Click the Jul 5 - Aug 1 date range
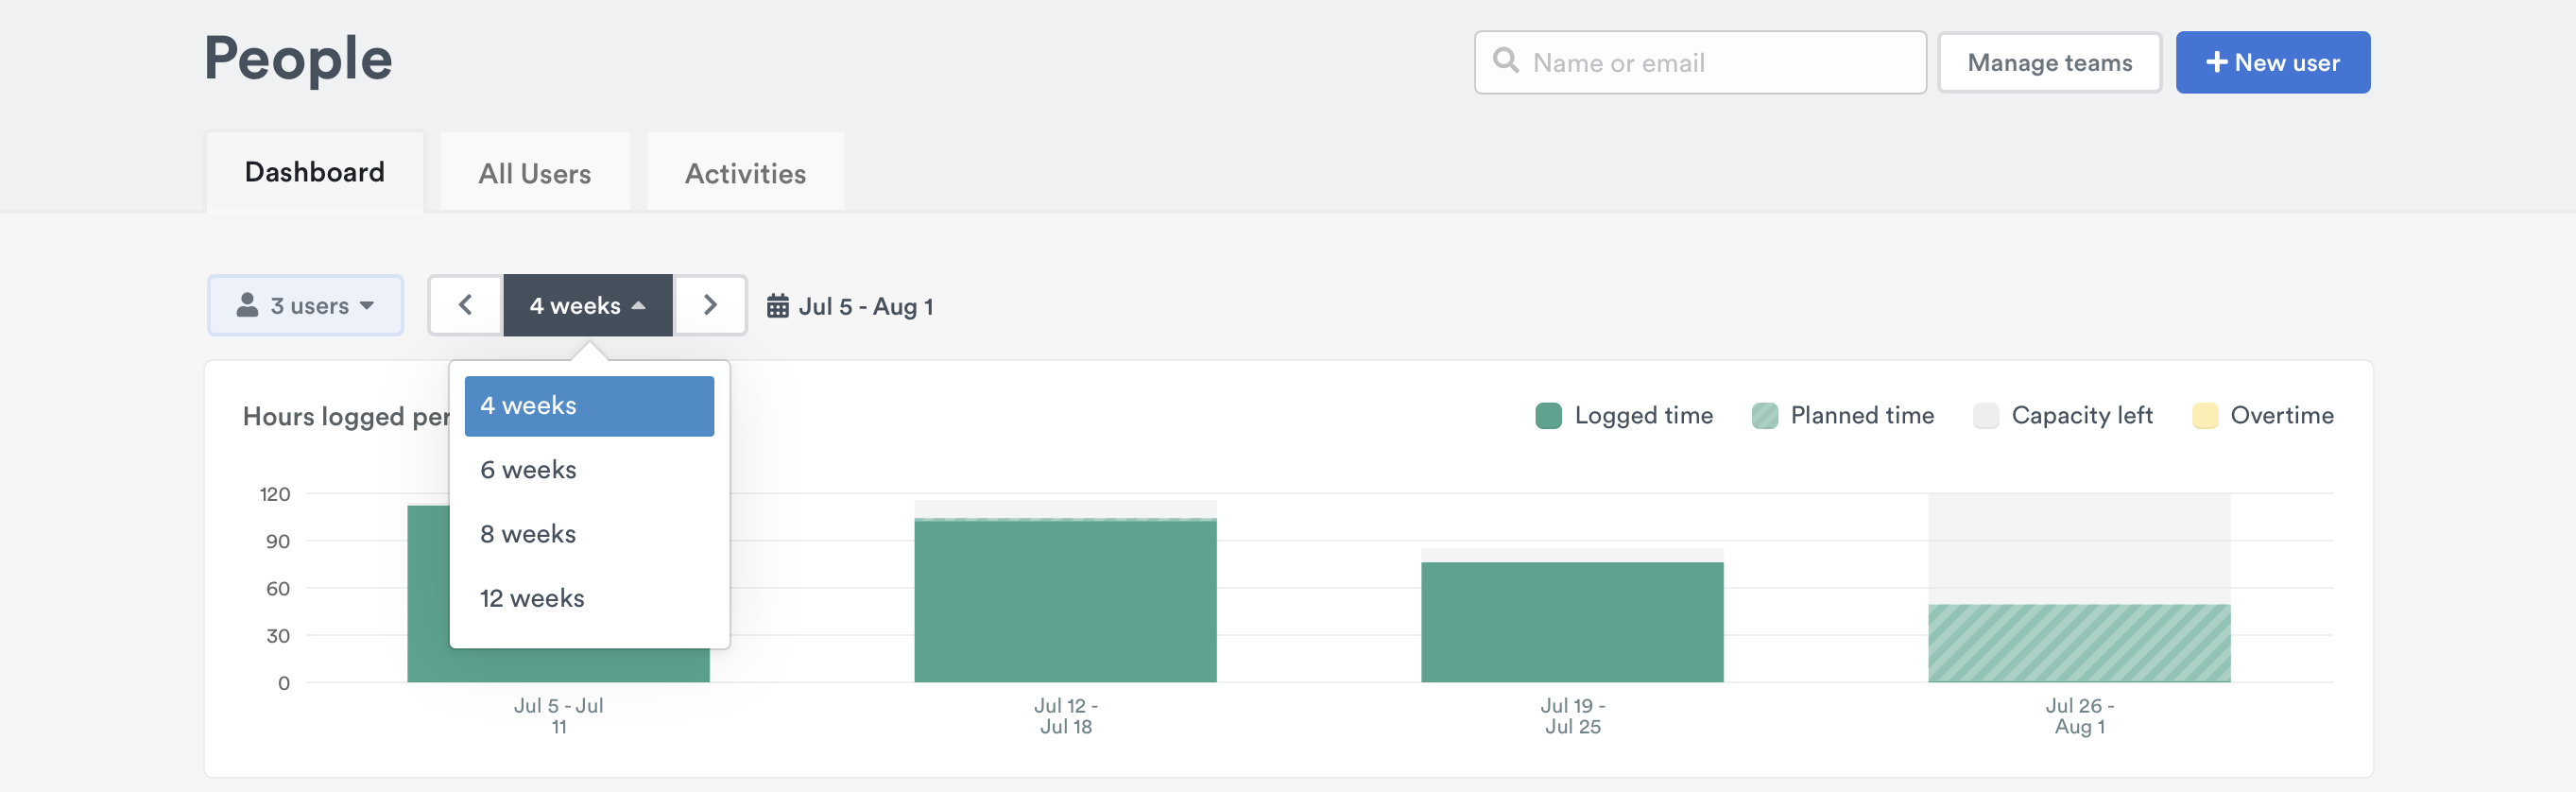The width and height of the screenshot is (2576, 792). click(865, 306)
